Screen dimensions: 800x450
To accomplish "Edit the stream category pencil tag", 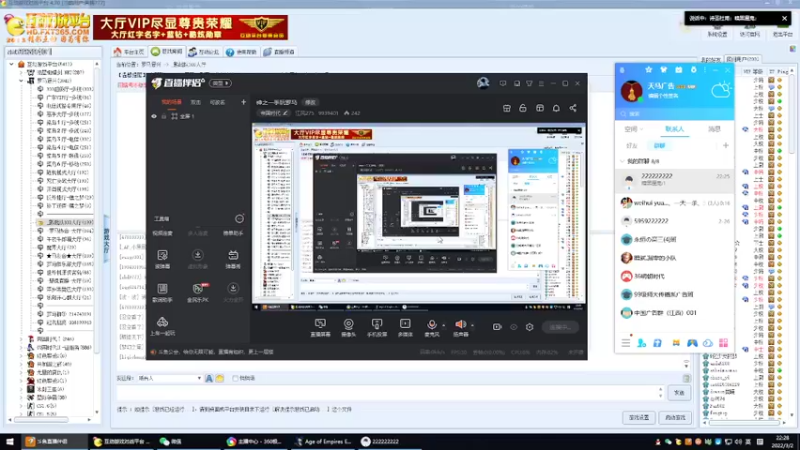I will (x=274, y=113).
